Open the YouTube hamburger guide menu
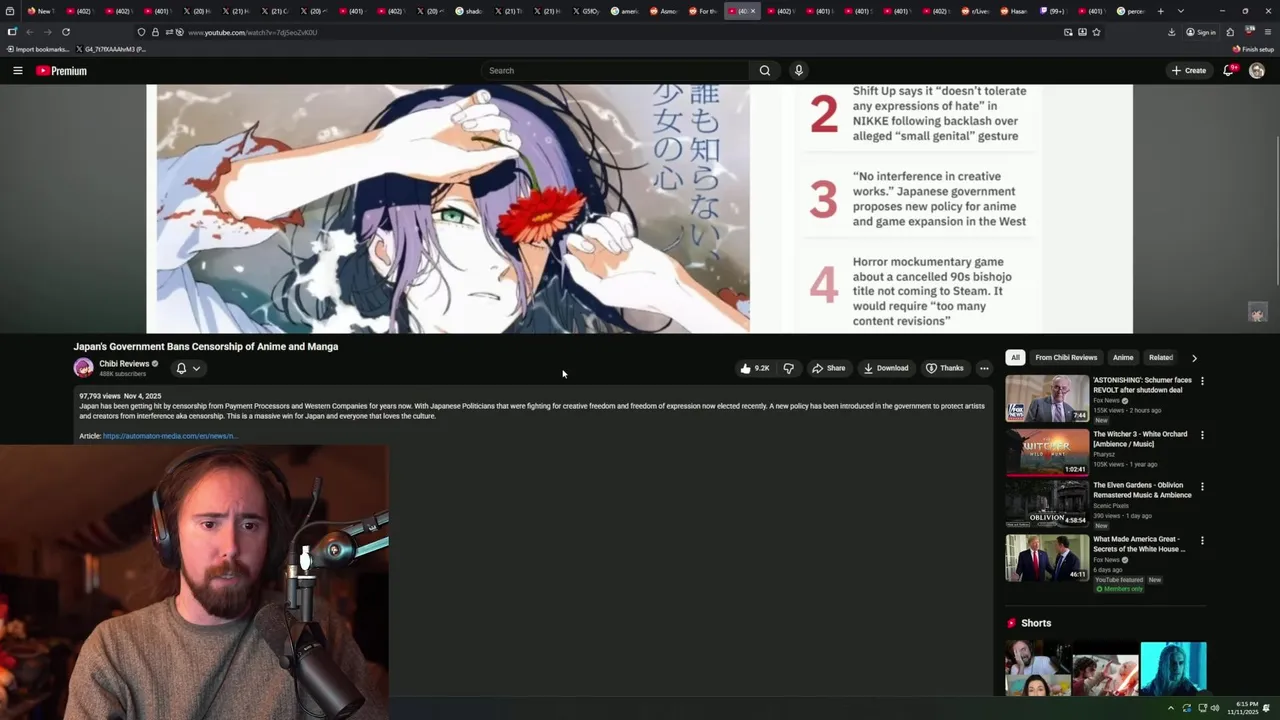The height and width of the screenshot is (720, 1280). tap(17, 71)
